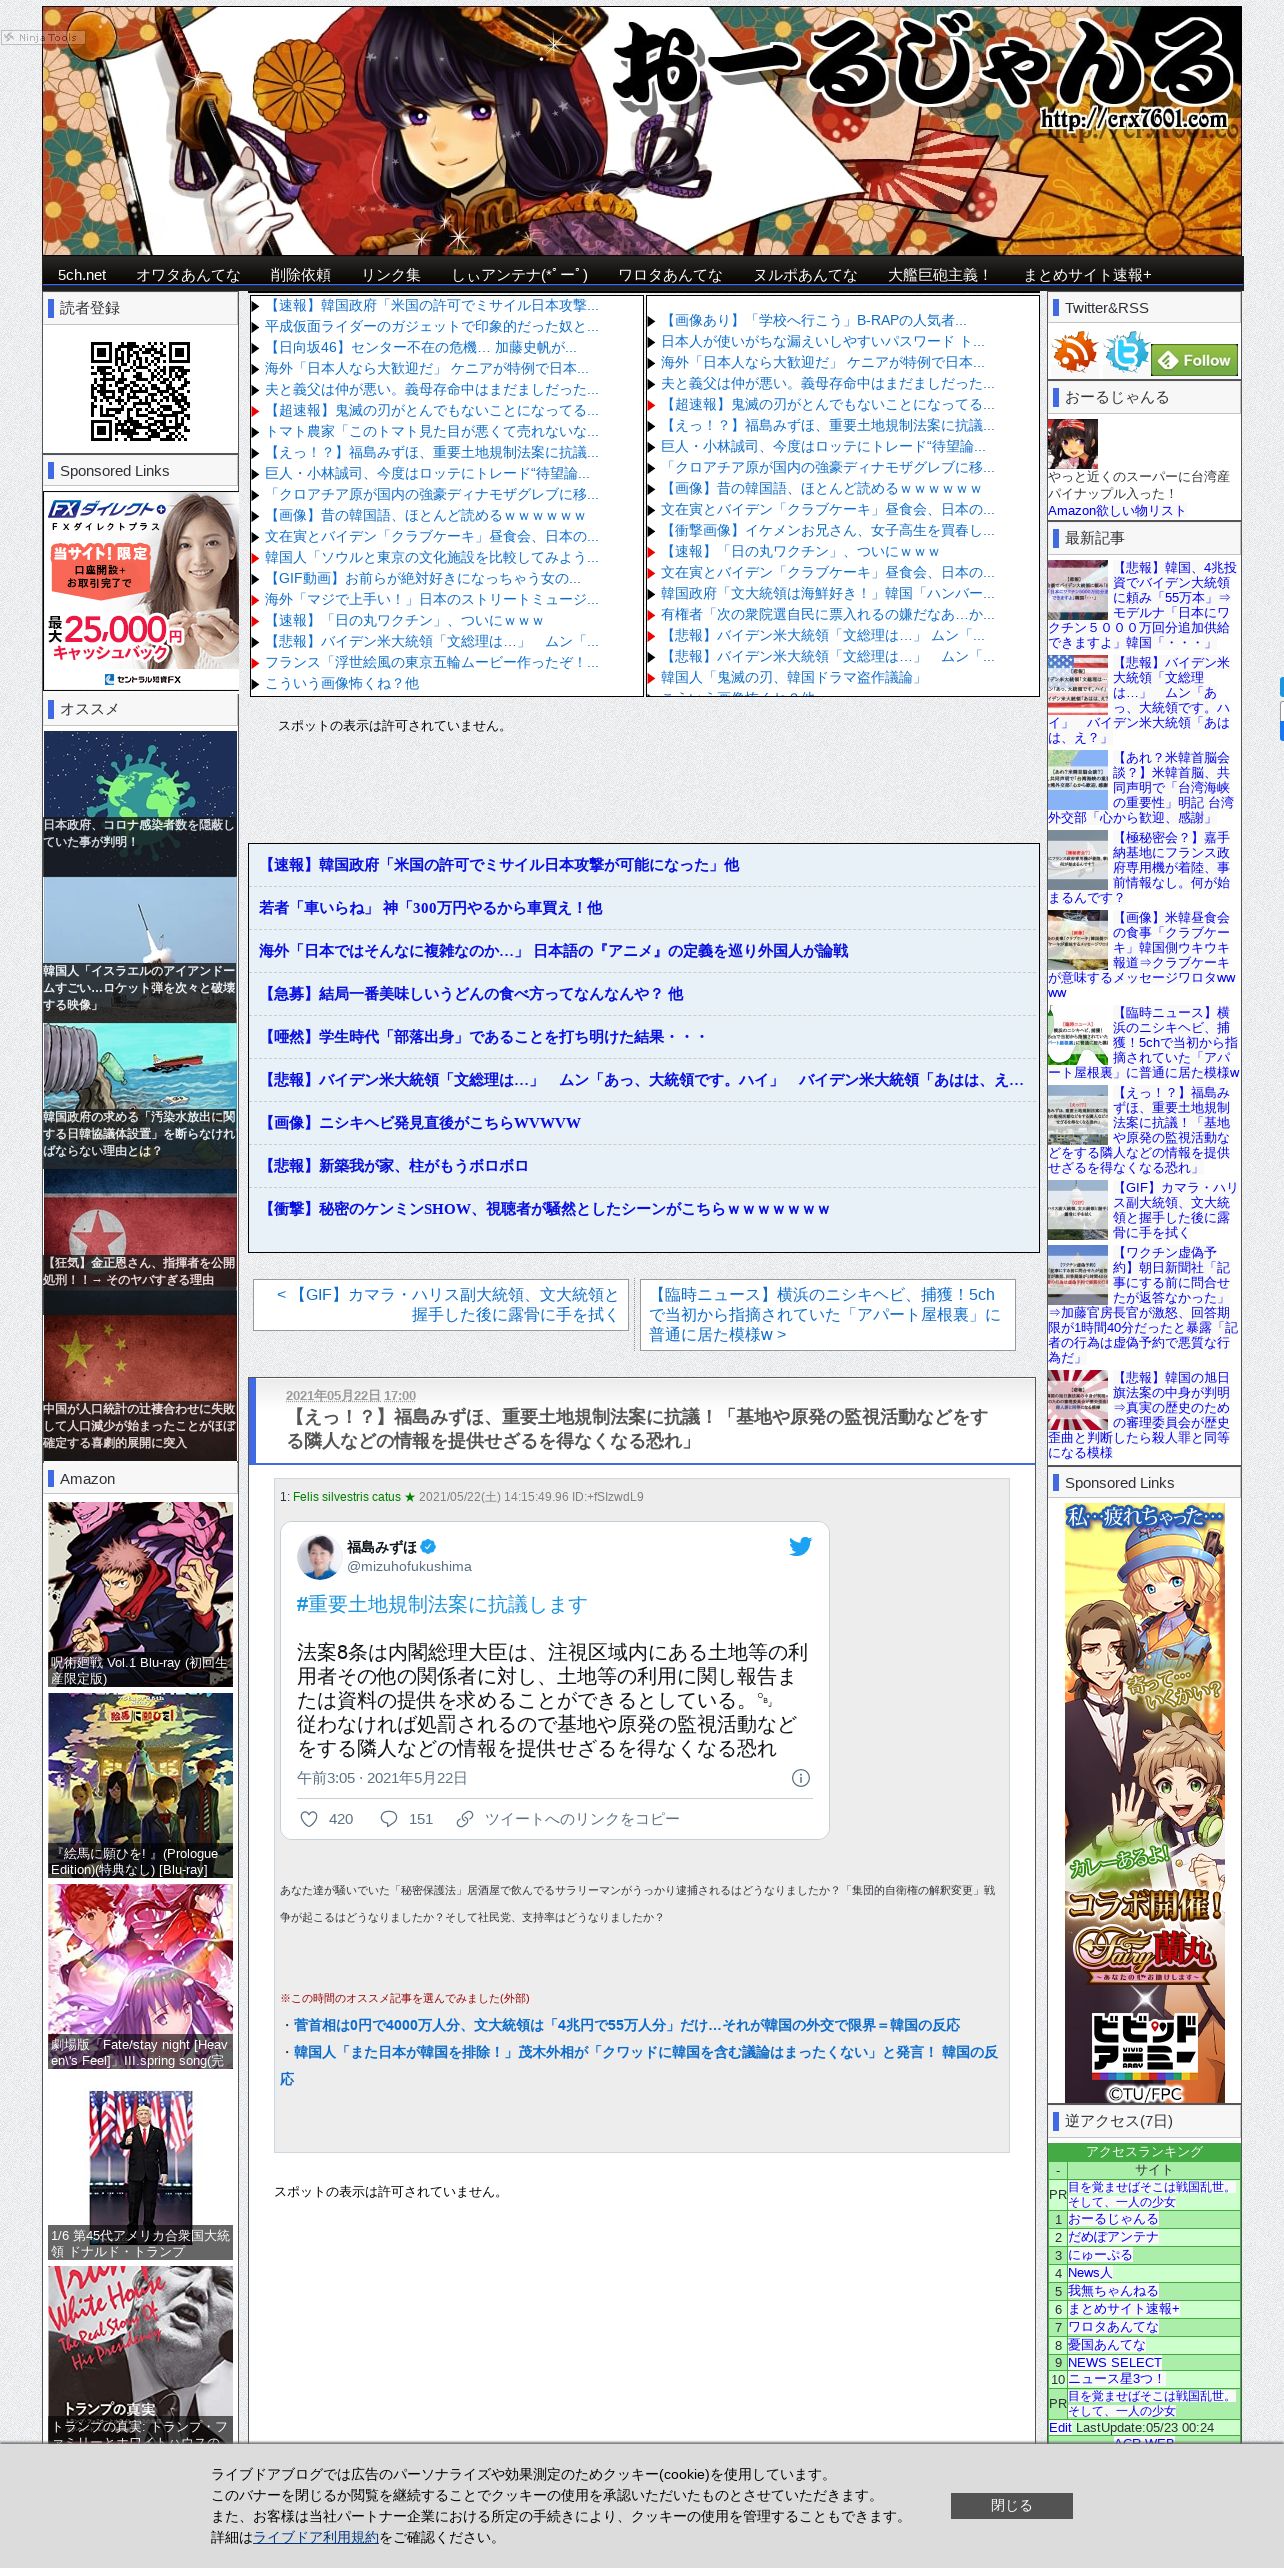
Task: Open the おーるじゃんる profile avatar image
Action: tap(1072, 444)
